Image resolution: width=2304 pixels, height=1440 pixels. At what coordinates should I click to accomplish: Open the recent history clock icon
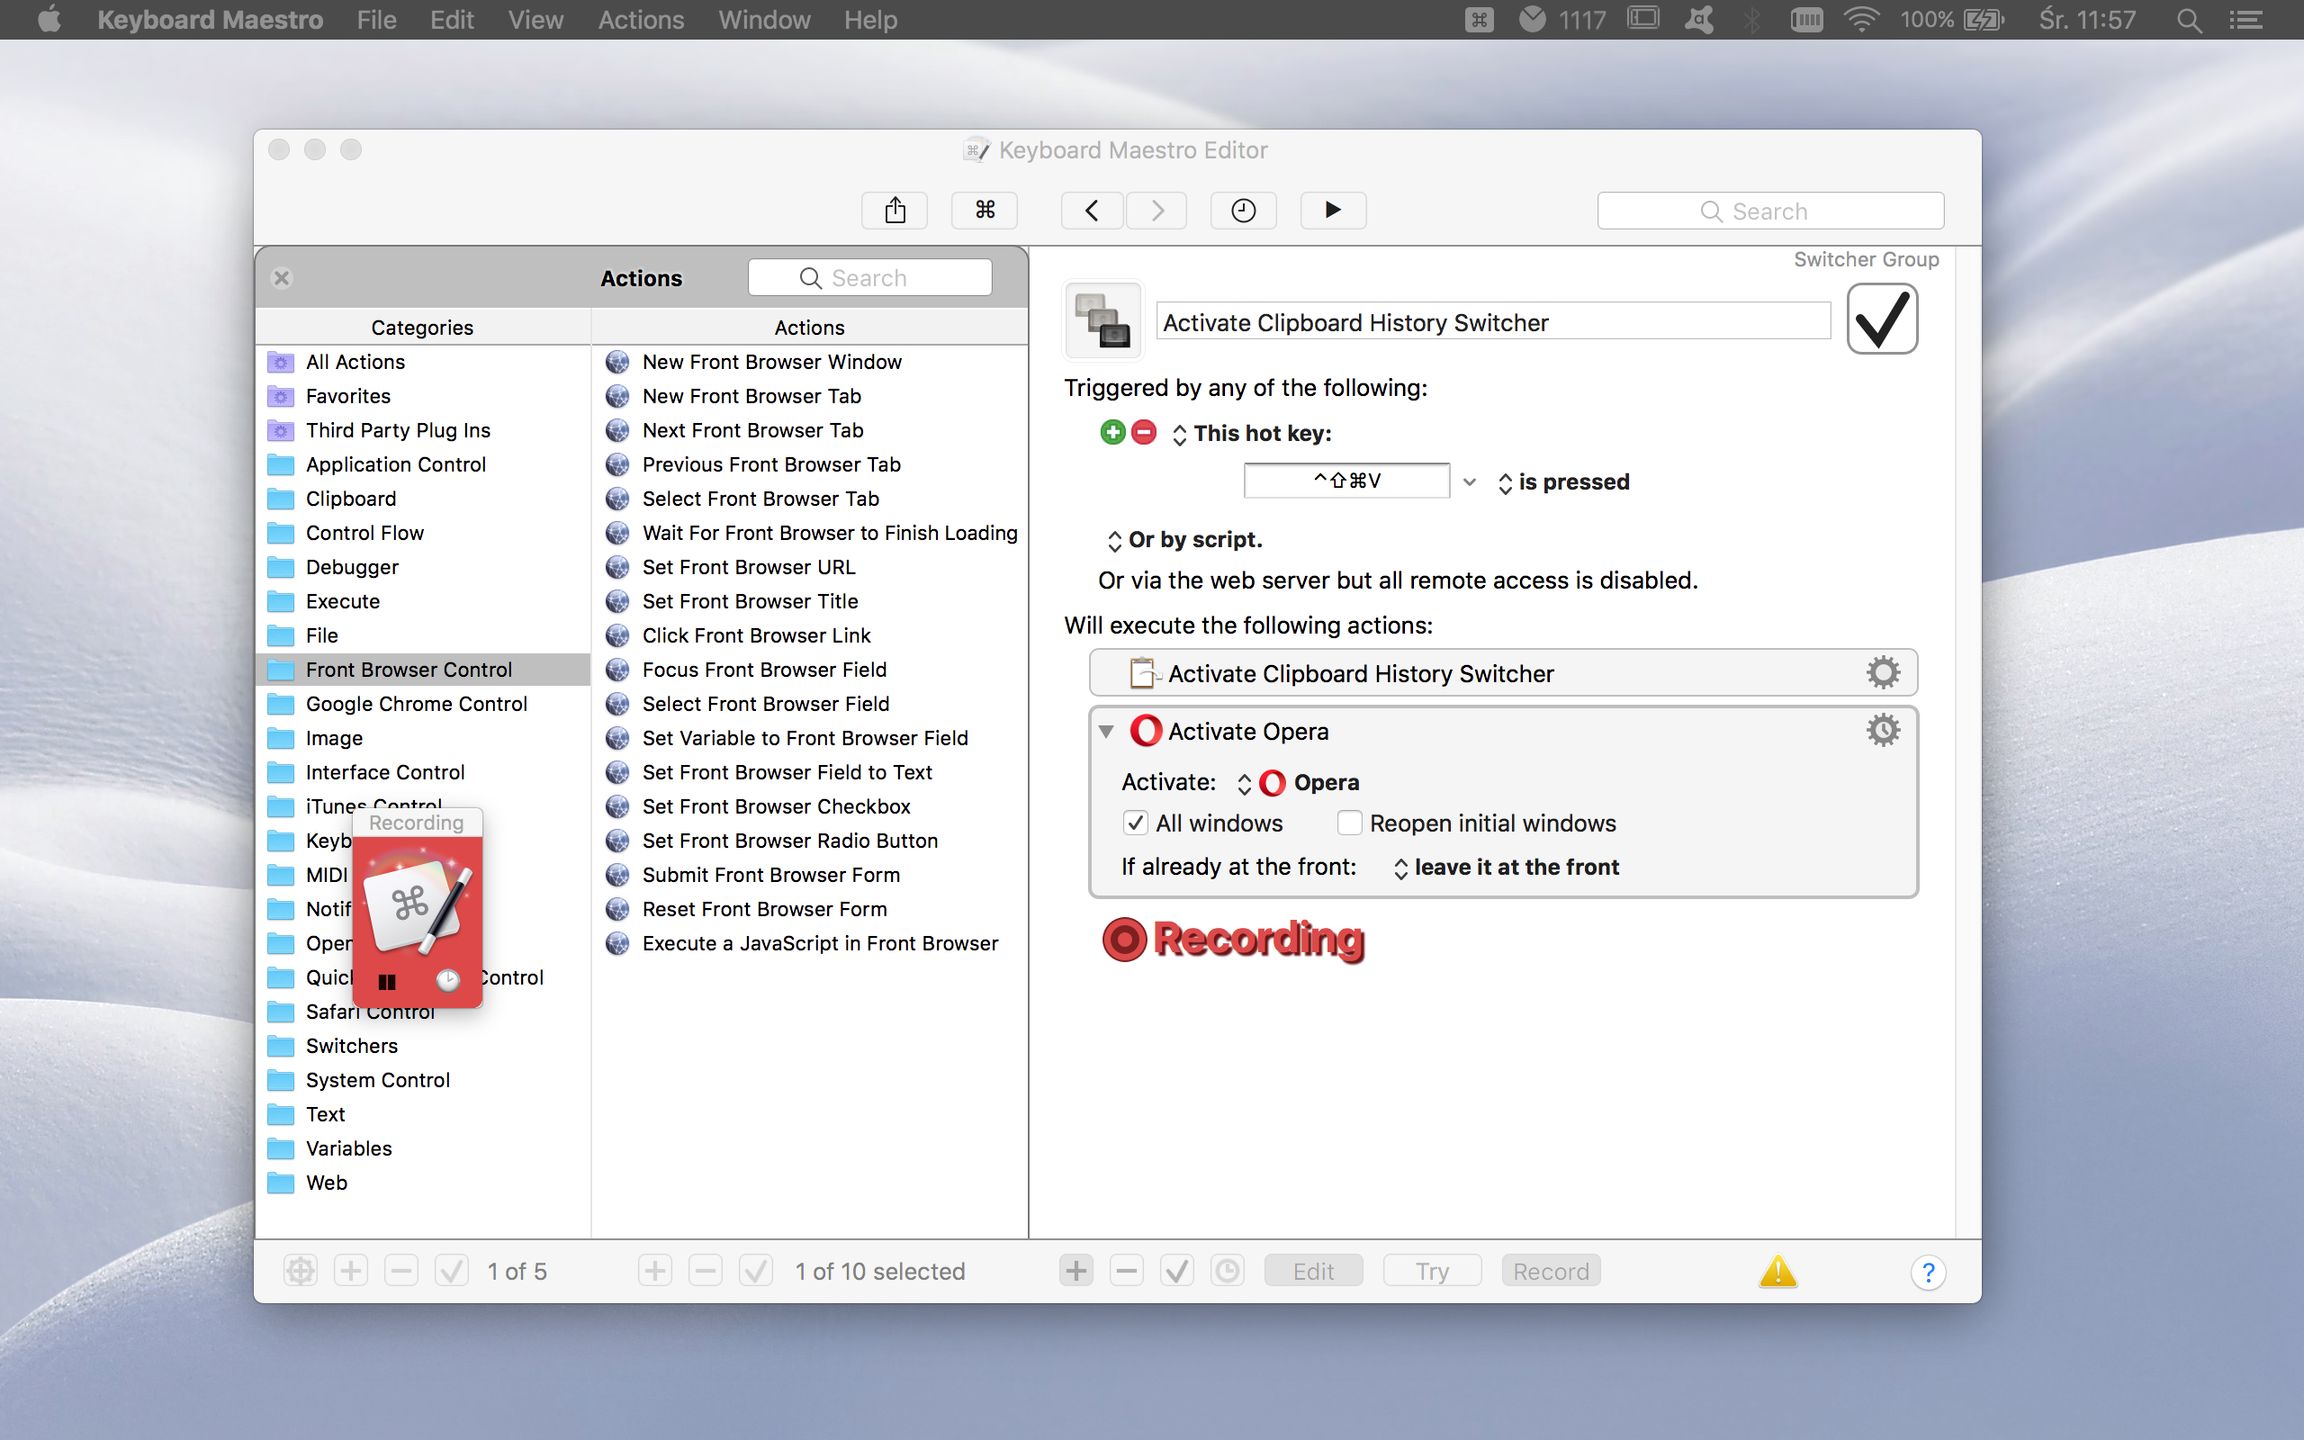click(x=1243, y=210)
